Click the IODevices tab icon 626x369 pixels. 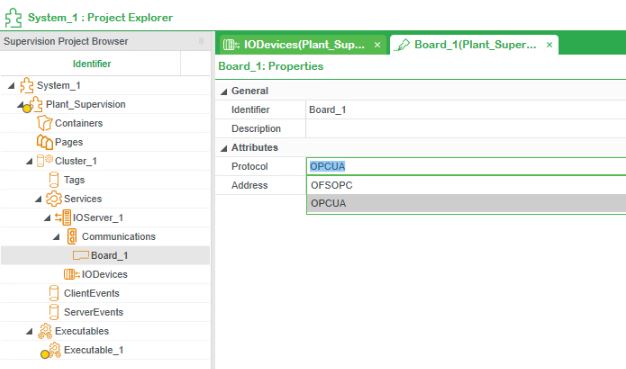[x=231, y=44]
